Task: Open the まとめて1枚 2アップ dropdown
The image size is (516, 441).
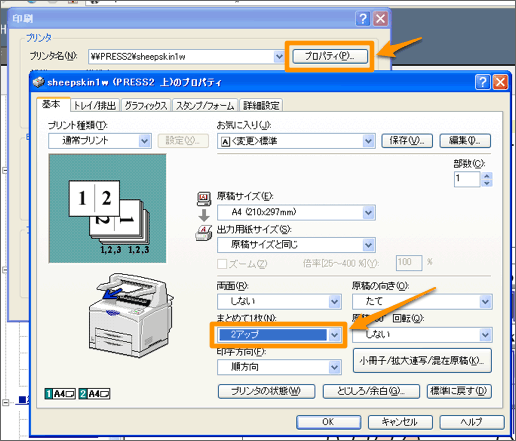Action: pos(334,335)
